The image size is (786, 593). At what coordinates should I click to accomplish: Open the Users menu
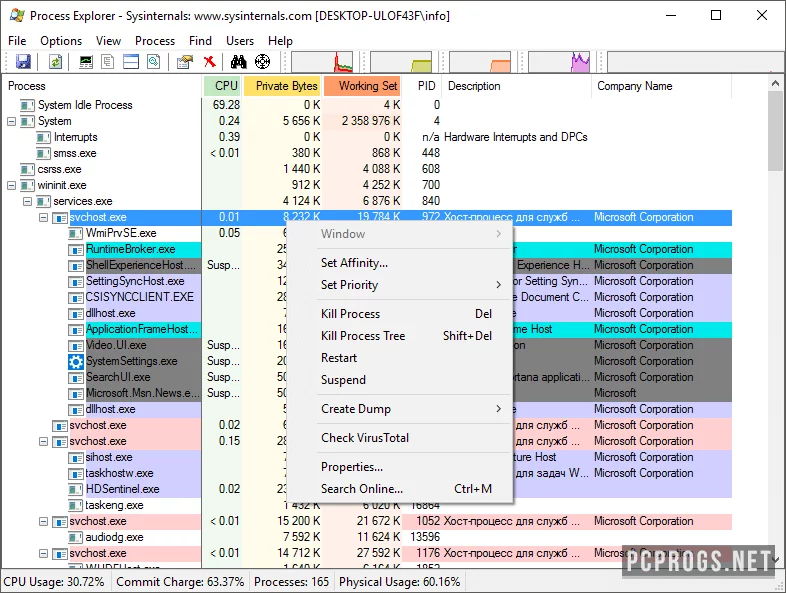240,41
